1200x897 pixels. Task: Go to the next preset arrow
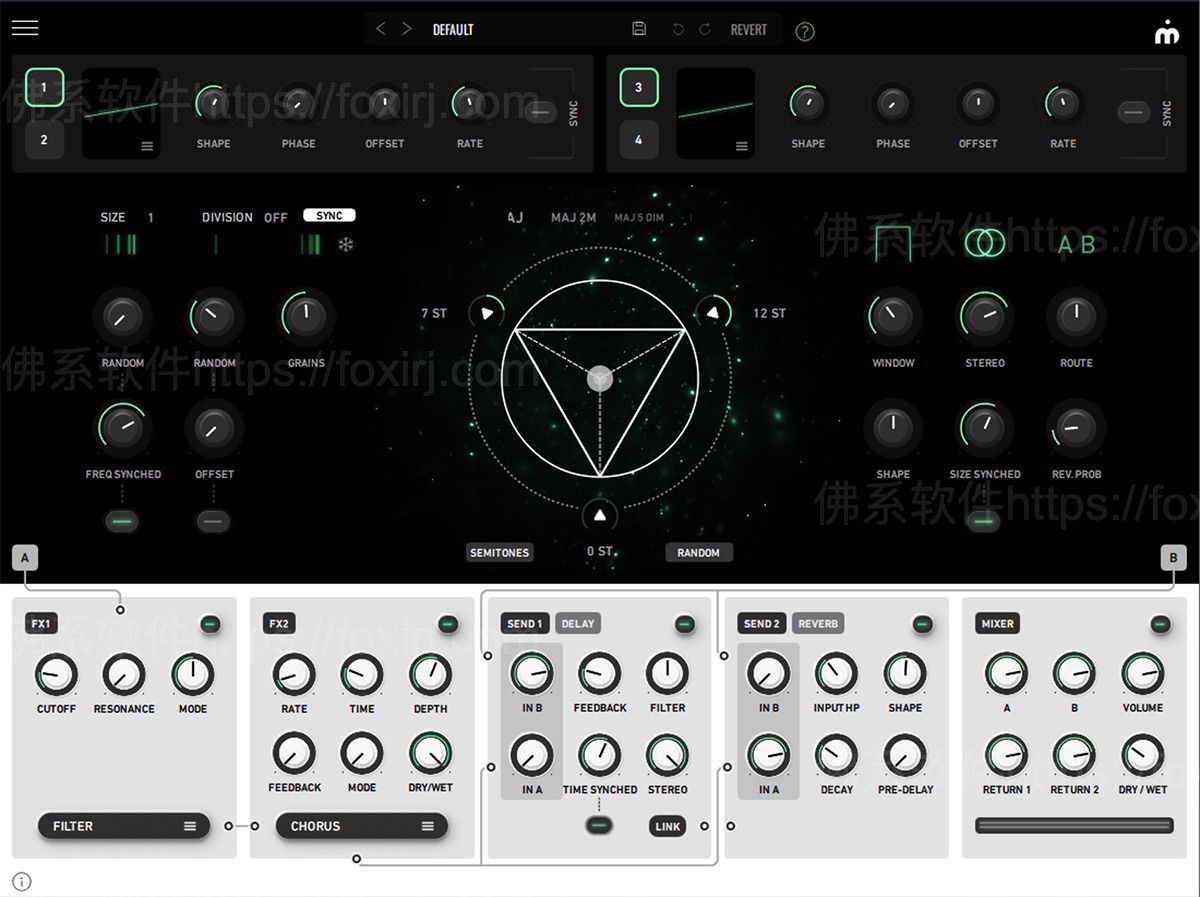406,29
